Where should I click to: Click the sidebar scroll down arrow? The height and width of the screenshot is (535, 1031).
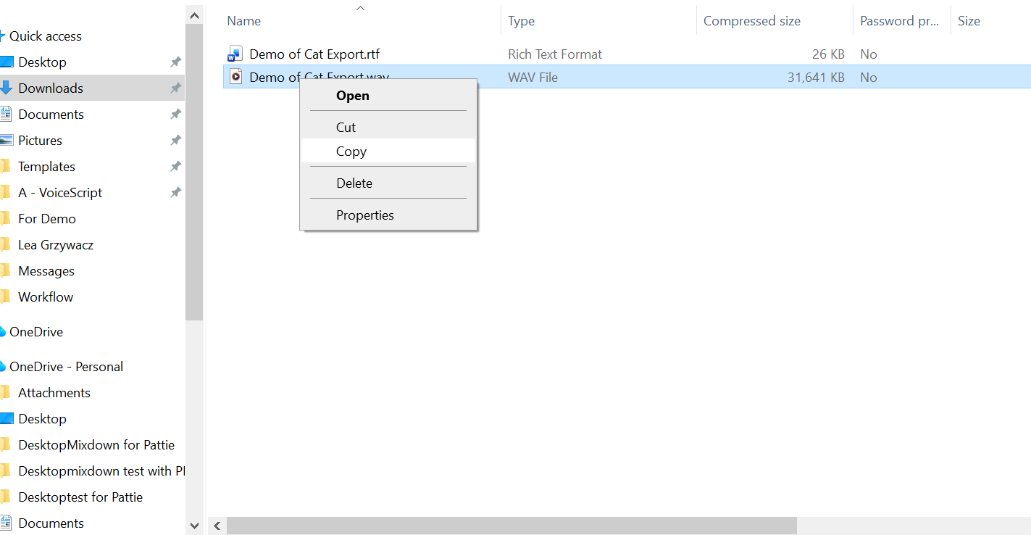[x=194, y=525]
